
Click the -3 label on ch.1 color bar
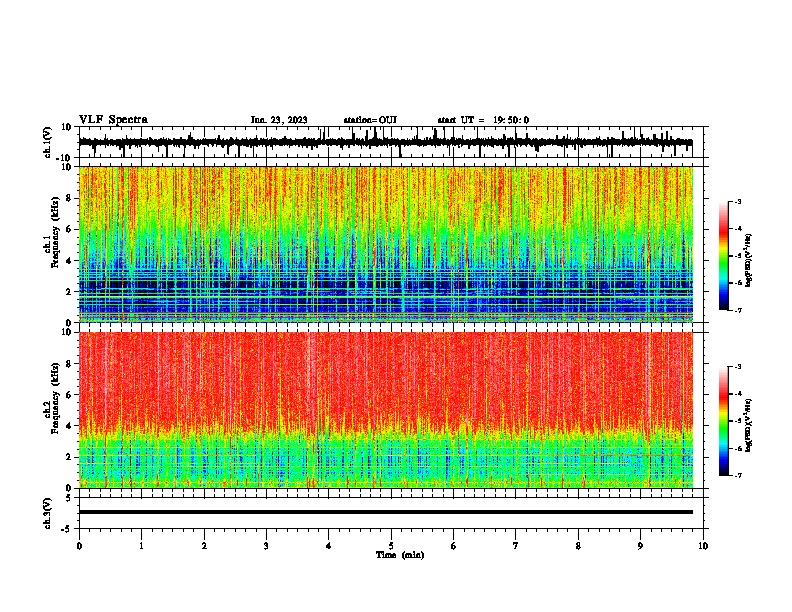click(x=738, y=201)
